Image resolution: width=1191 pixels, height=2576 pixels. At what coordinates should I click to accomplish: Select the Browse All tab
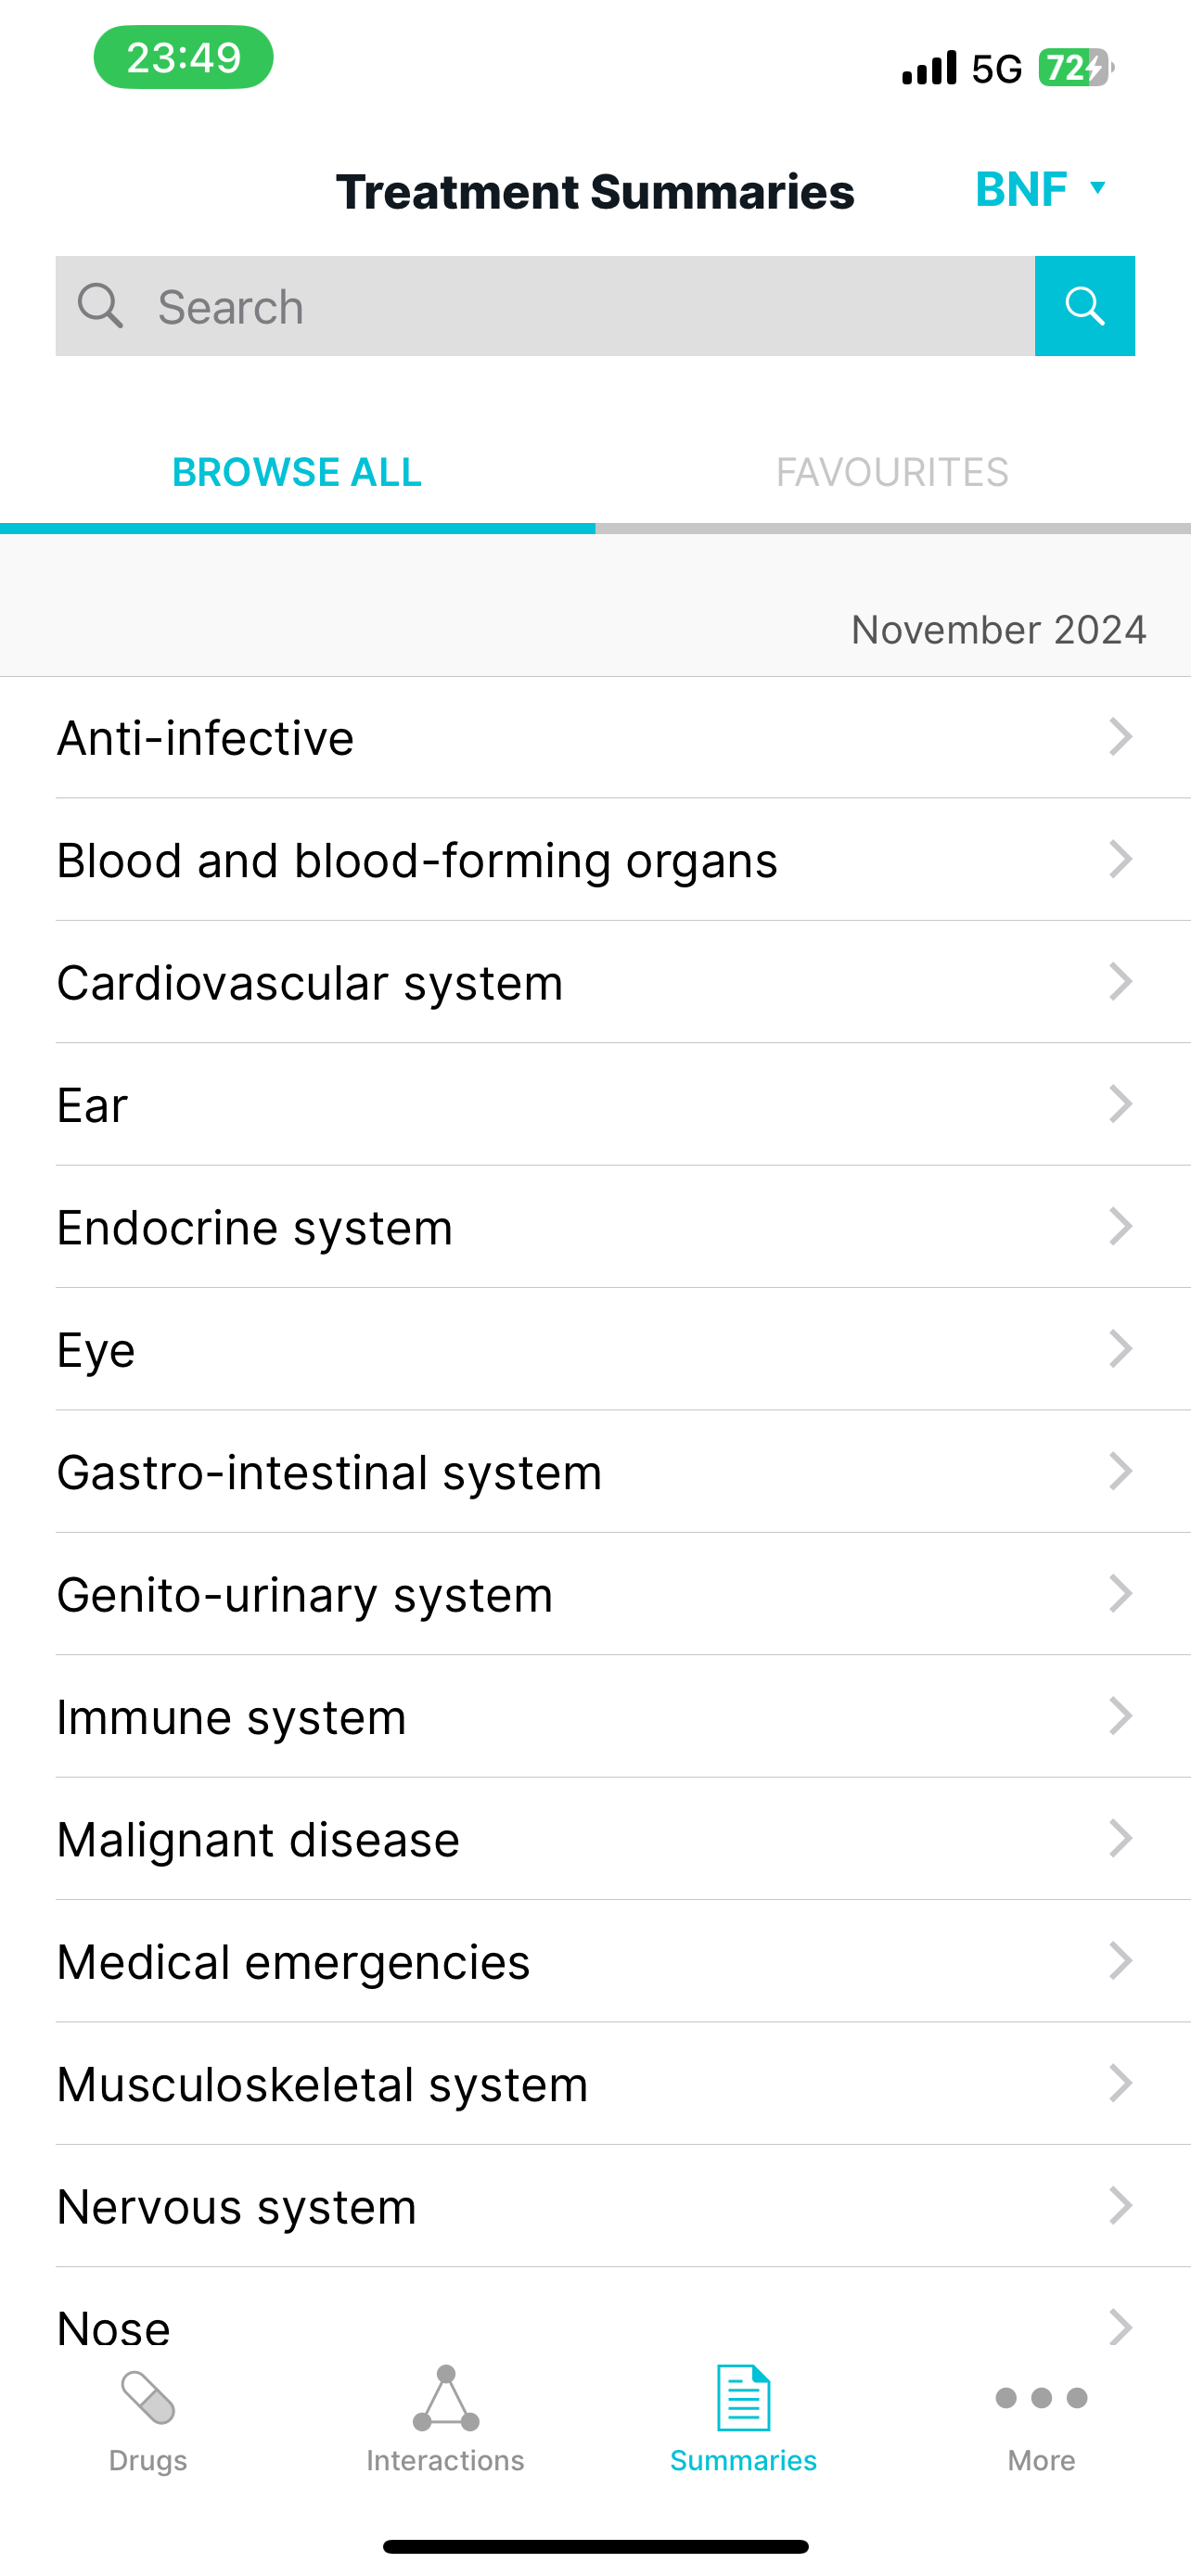[x=297, y=473]
